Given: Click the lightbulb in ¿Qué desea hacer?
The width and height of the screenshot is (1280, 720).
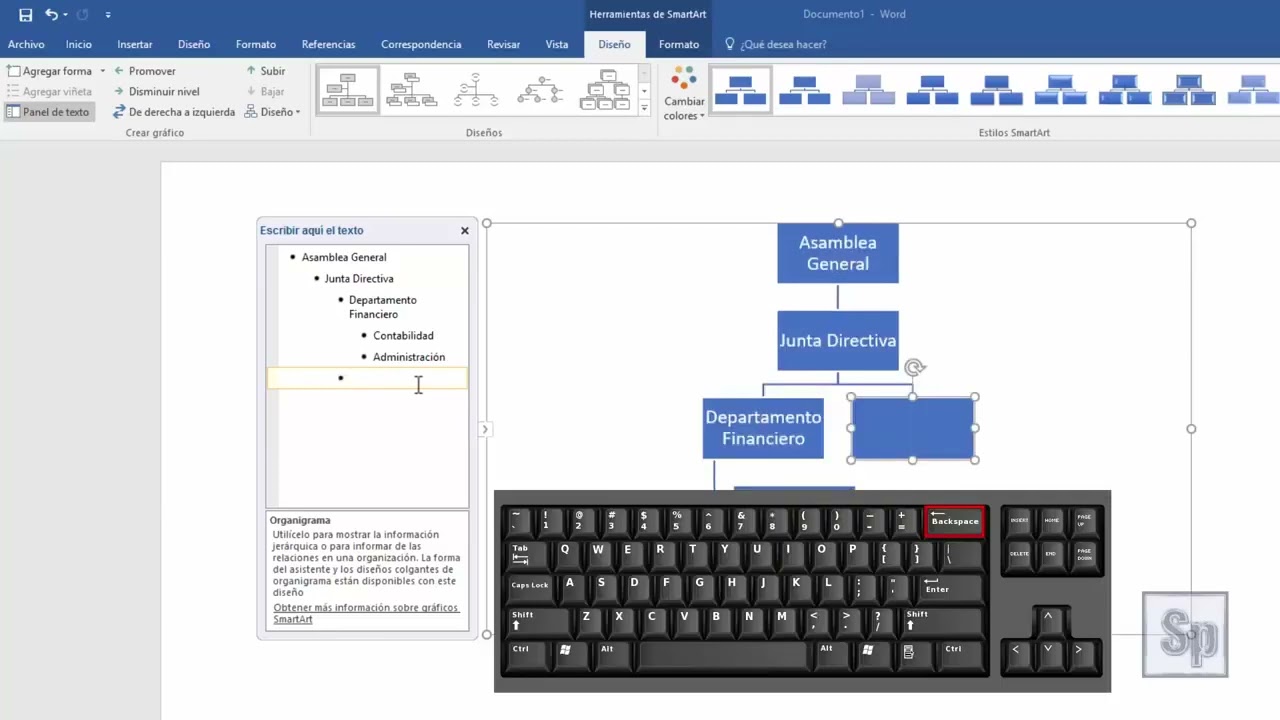Looking at the screenshot, I should [x=730, y=44].
